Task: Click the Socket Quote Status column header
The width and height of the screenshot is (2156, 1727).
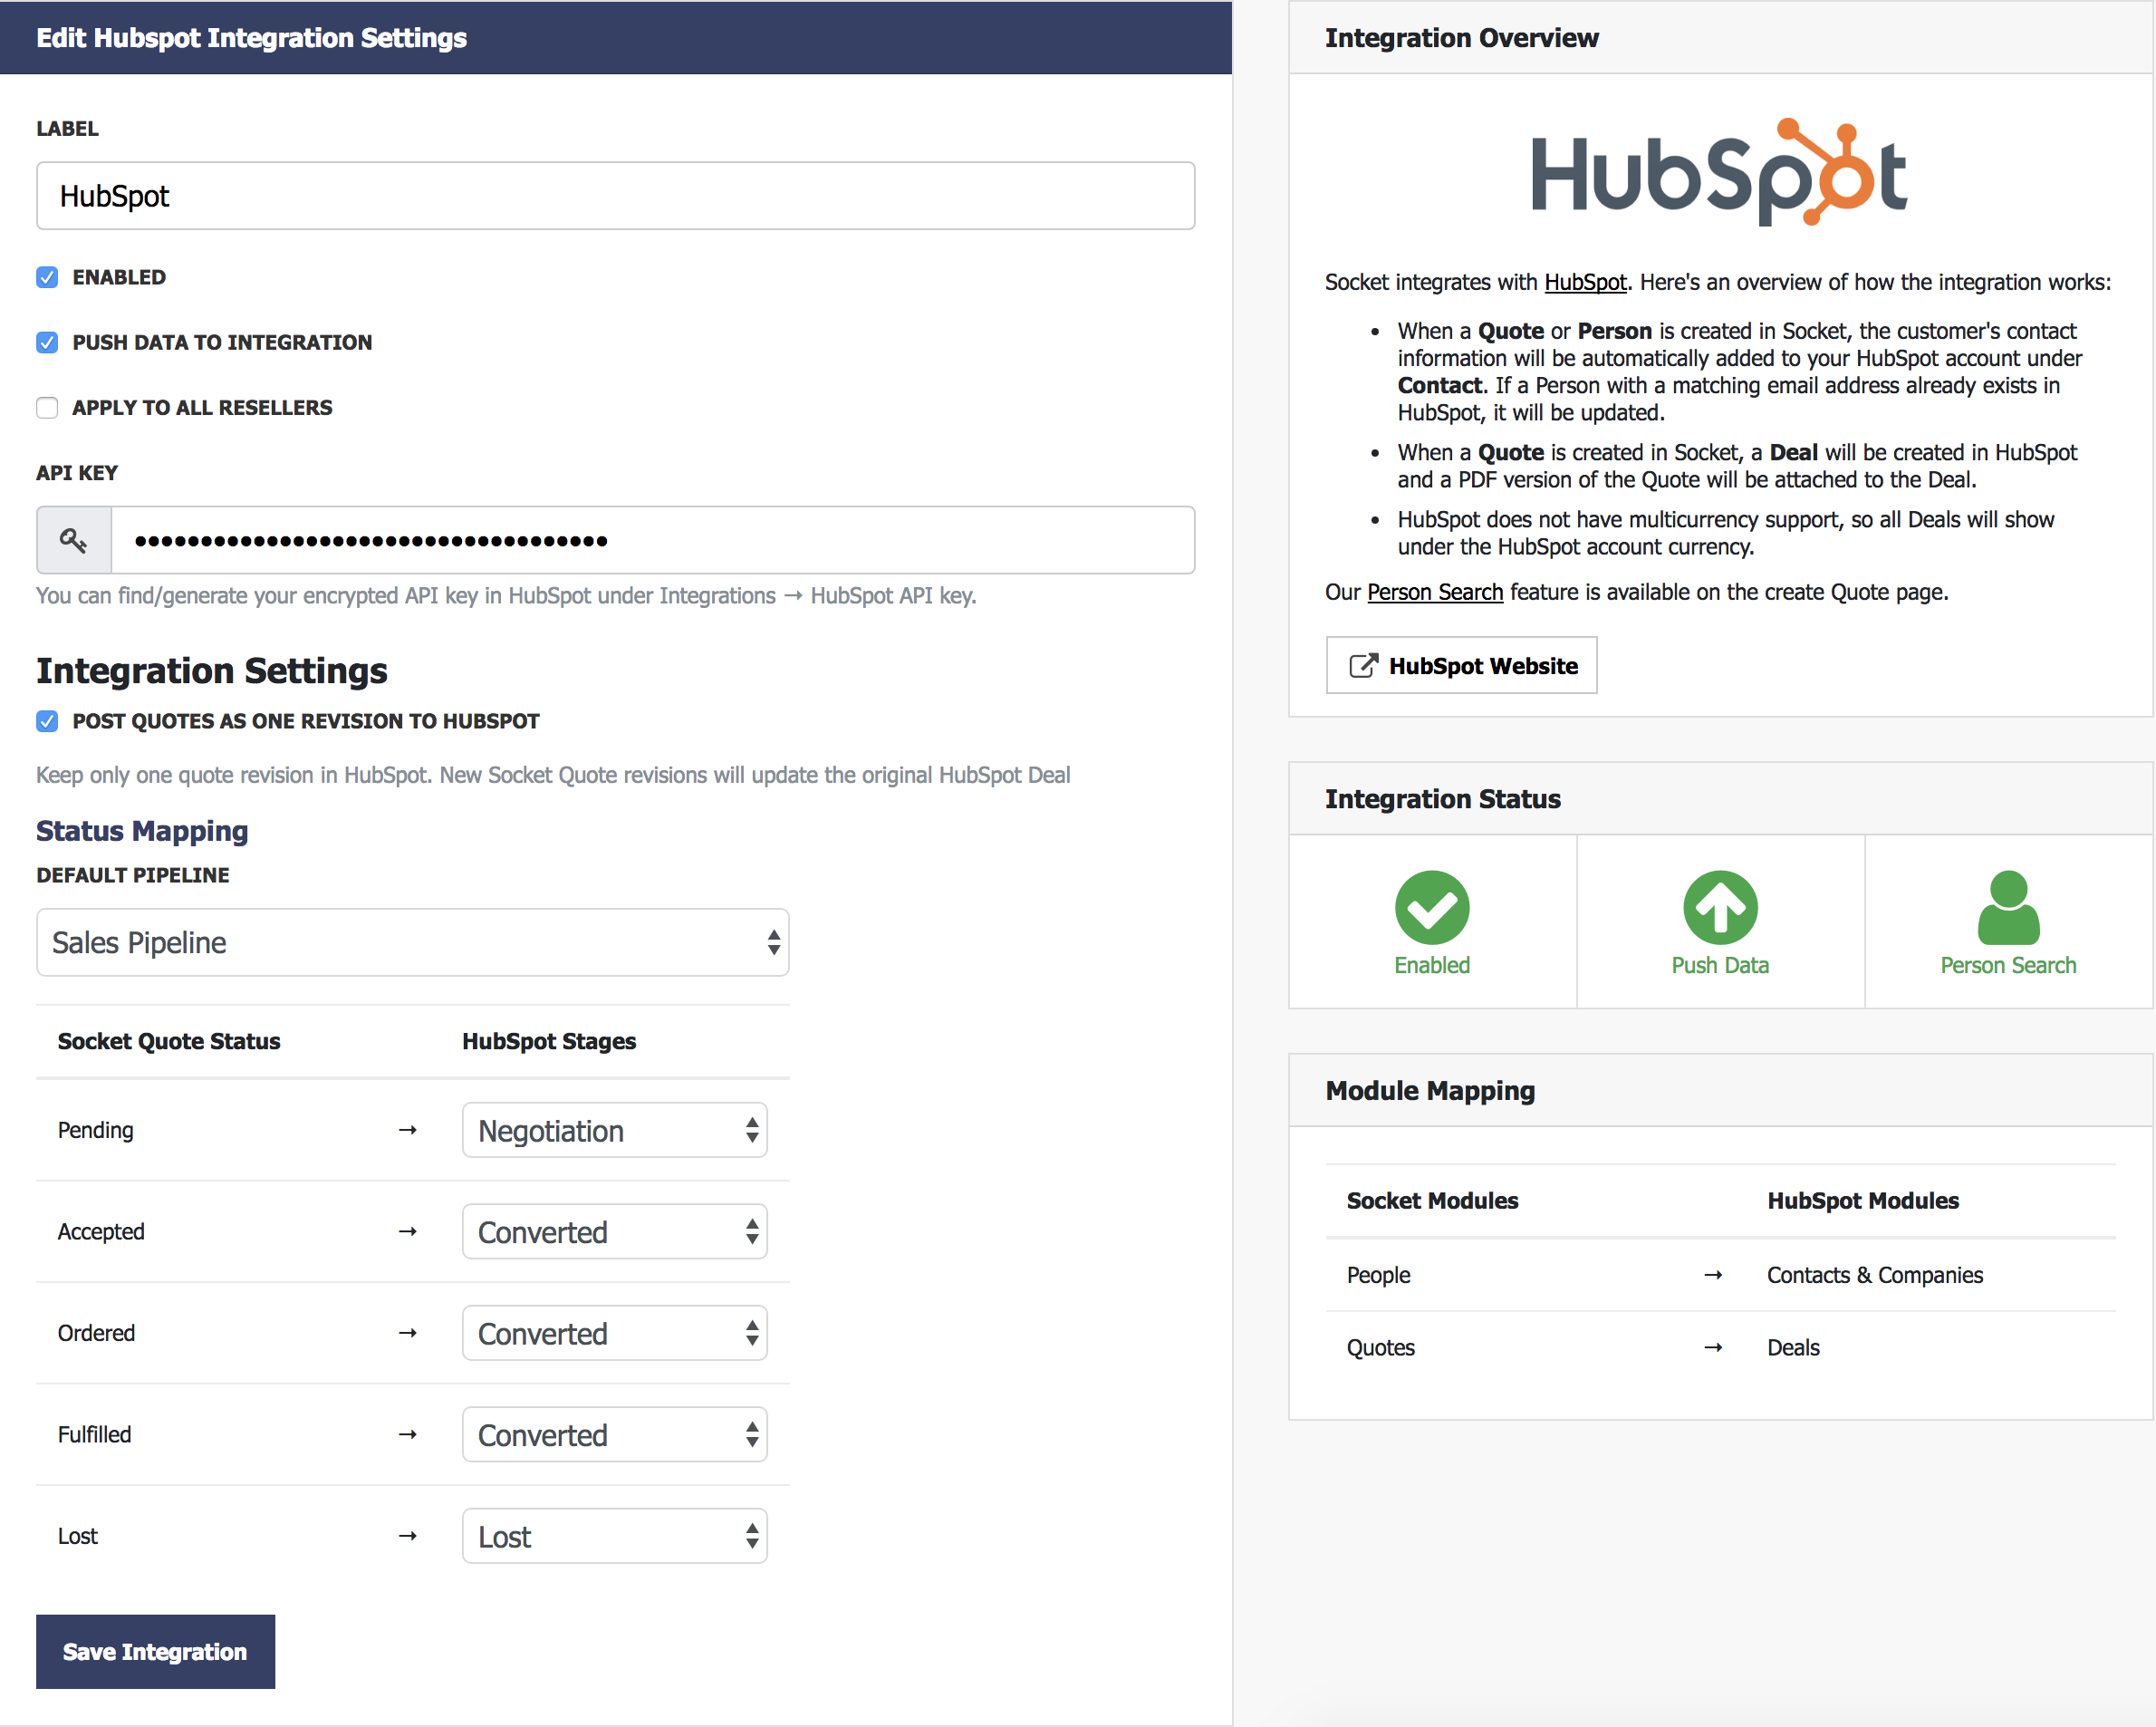Action: coord(169,1041)
